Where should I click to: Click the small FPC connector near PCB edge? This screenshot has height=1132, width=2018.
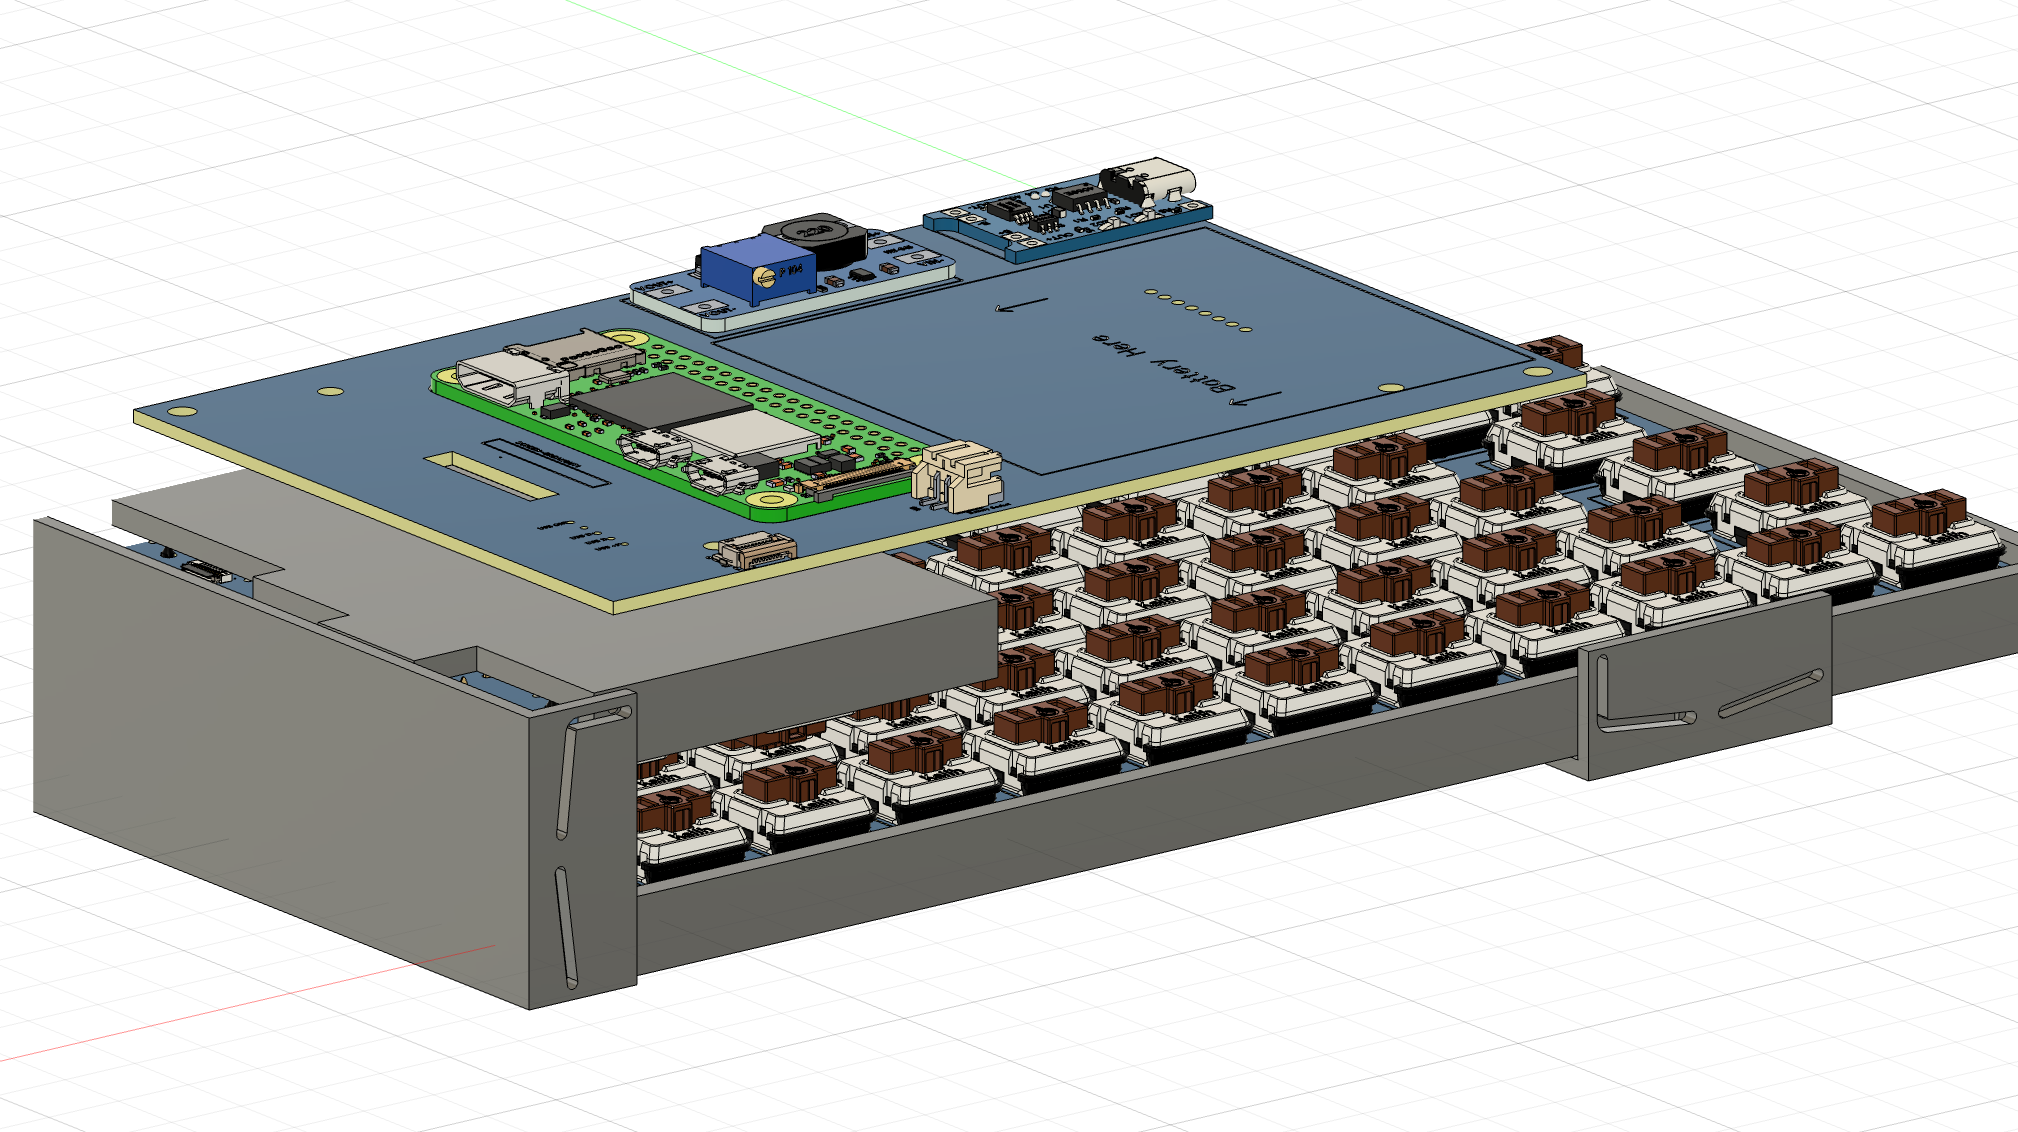[757, 549]
